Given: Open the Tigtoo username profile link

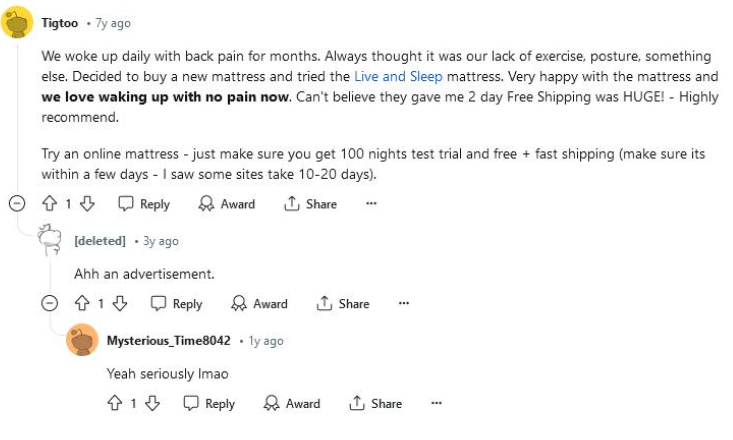Looking at the screenshot, I should pyautogui.click(x=60, y=22).
